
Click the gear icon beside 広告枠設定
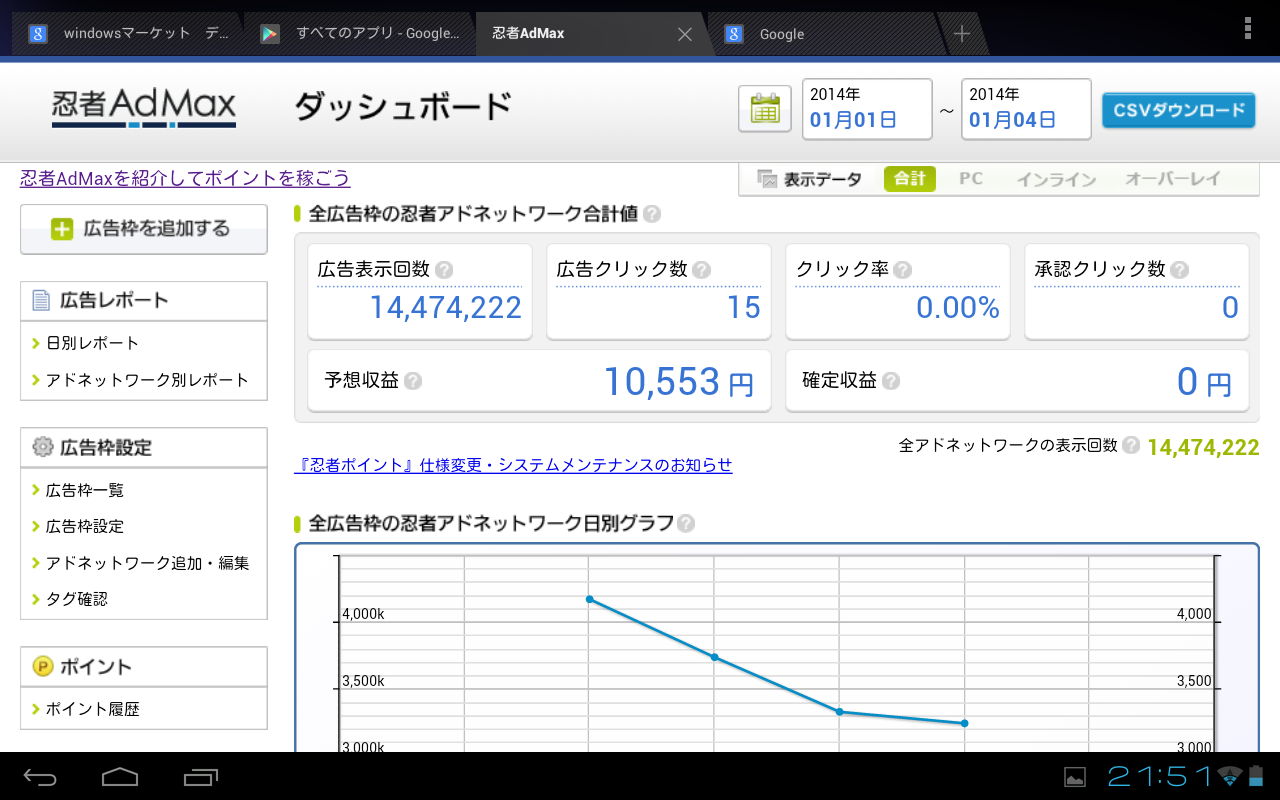(x=42, y=447)
